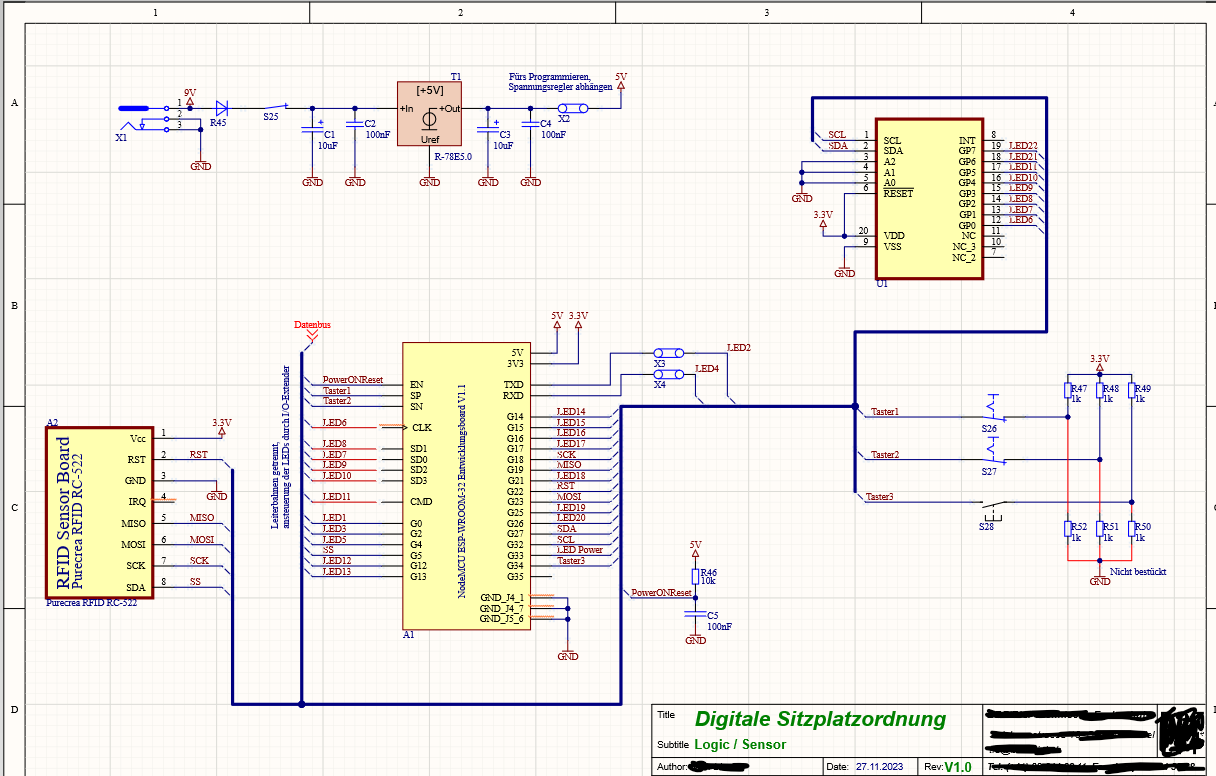Screen dimensions: 1216x776
Task: Select the U1 I/O expander chip
Action: pyautogui.click(x=926, y=198)
